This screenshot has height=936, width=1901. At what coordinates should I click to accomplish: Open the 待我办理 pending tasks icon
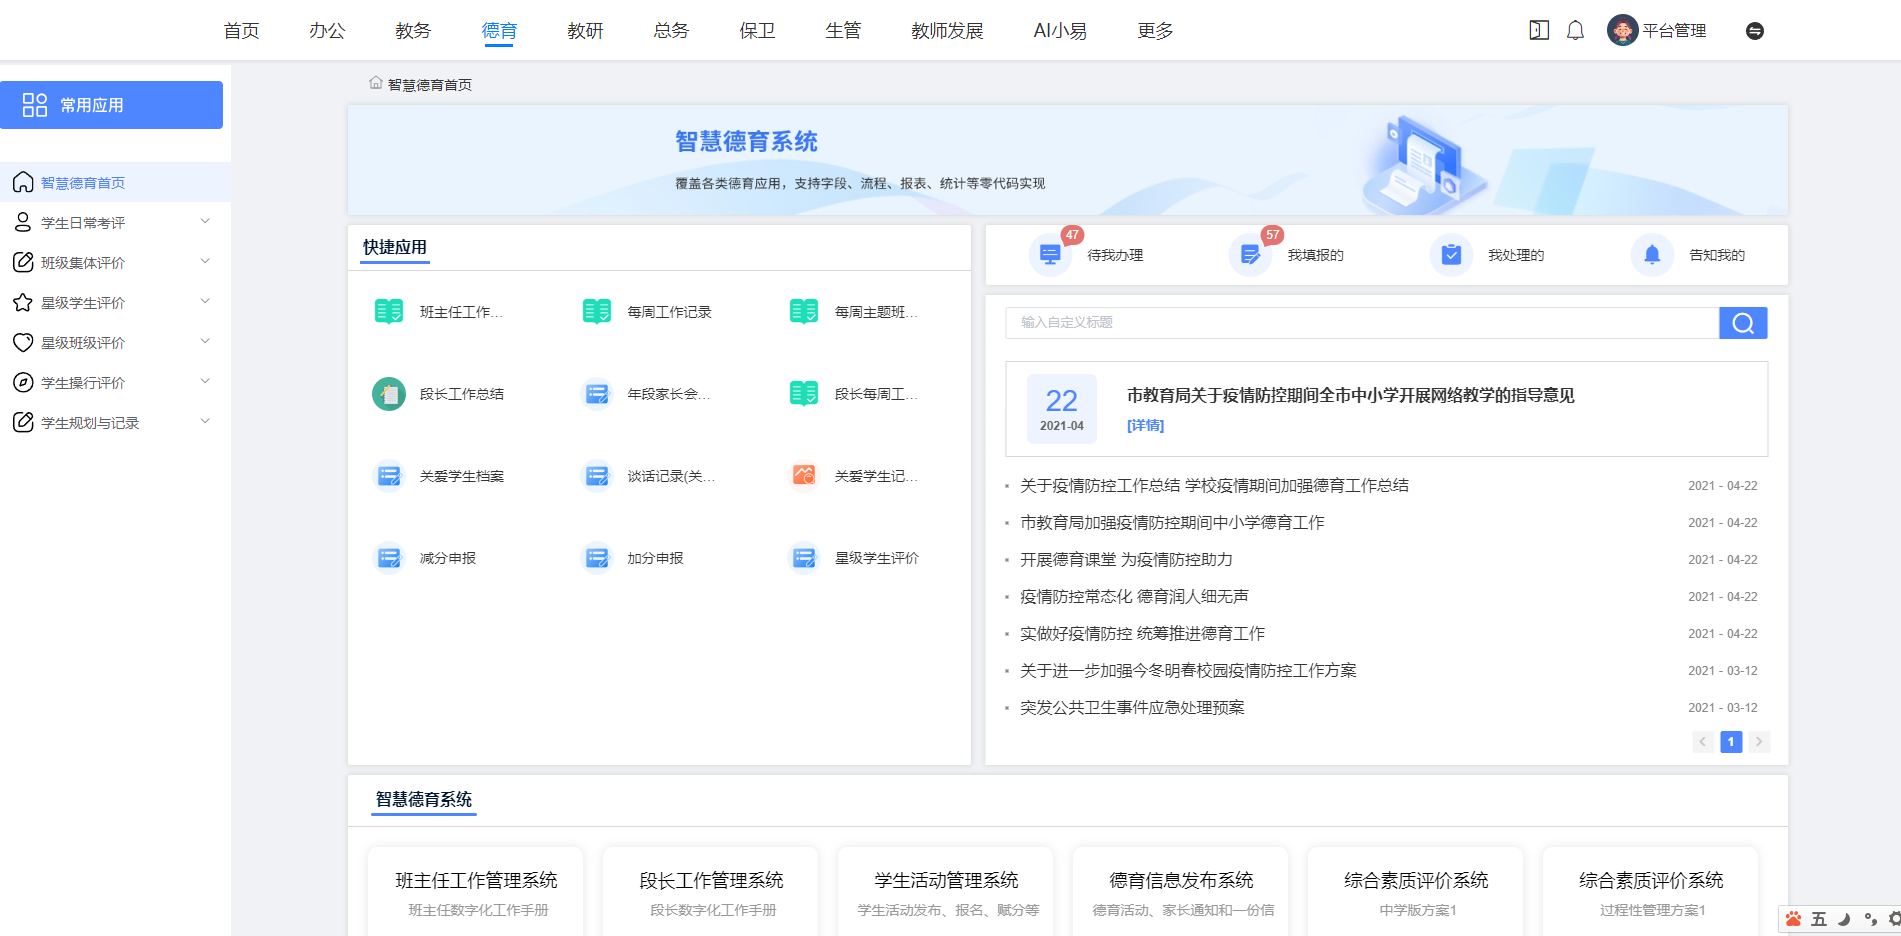pos(1050,255)
